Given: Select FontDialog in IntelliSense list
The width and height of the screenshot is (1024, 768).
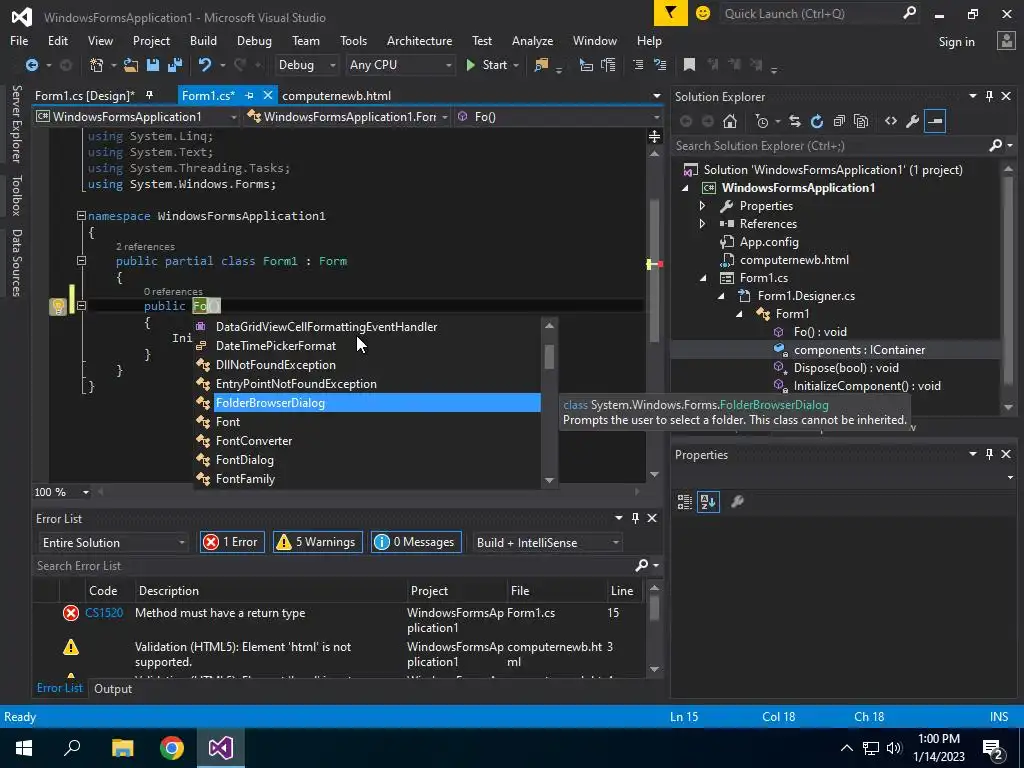Looking at the screenshot, I should click(x=368, y=460).
